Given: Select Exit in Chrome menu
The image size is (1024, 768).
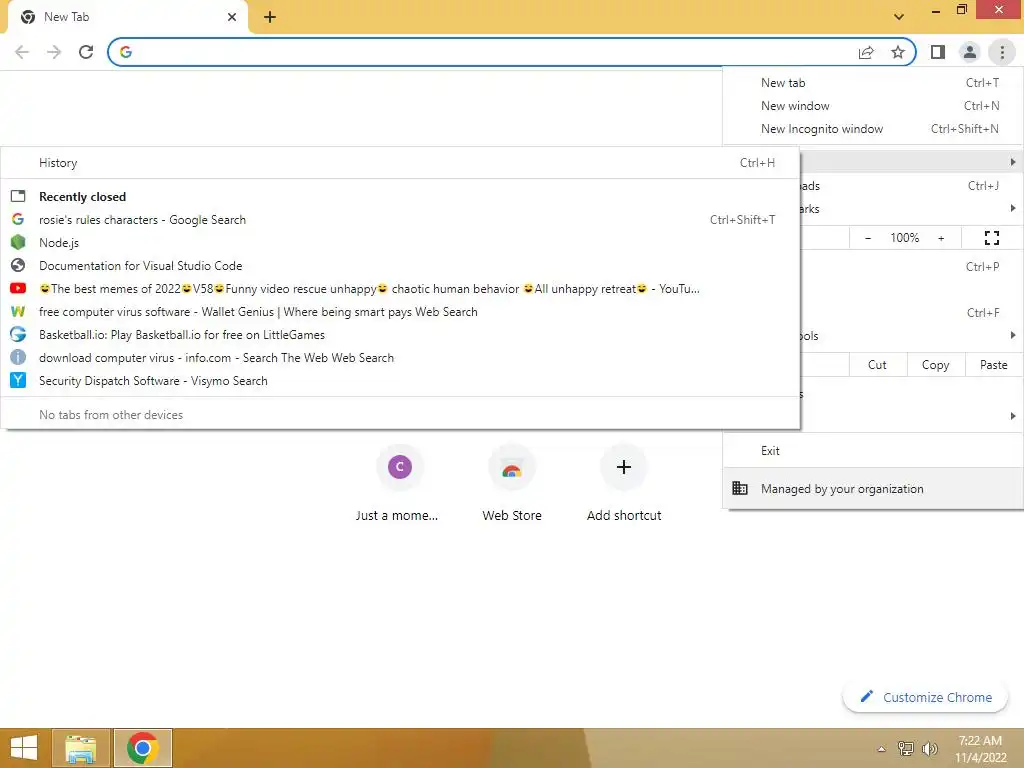Looking at the screenshot, I should click(x=873, y=451).
